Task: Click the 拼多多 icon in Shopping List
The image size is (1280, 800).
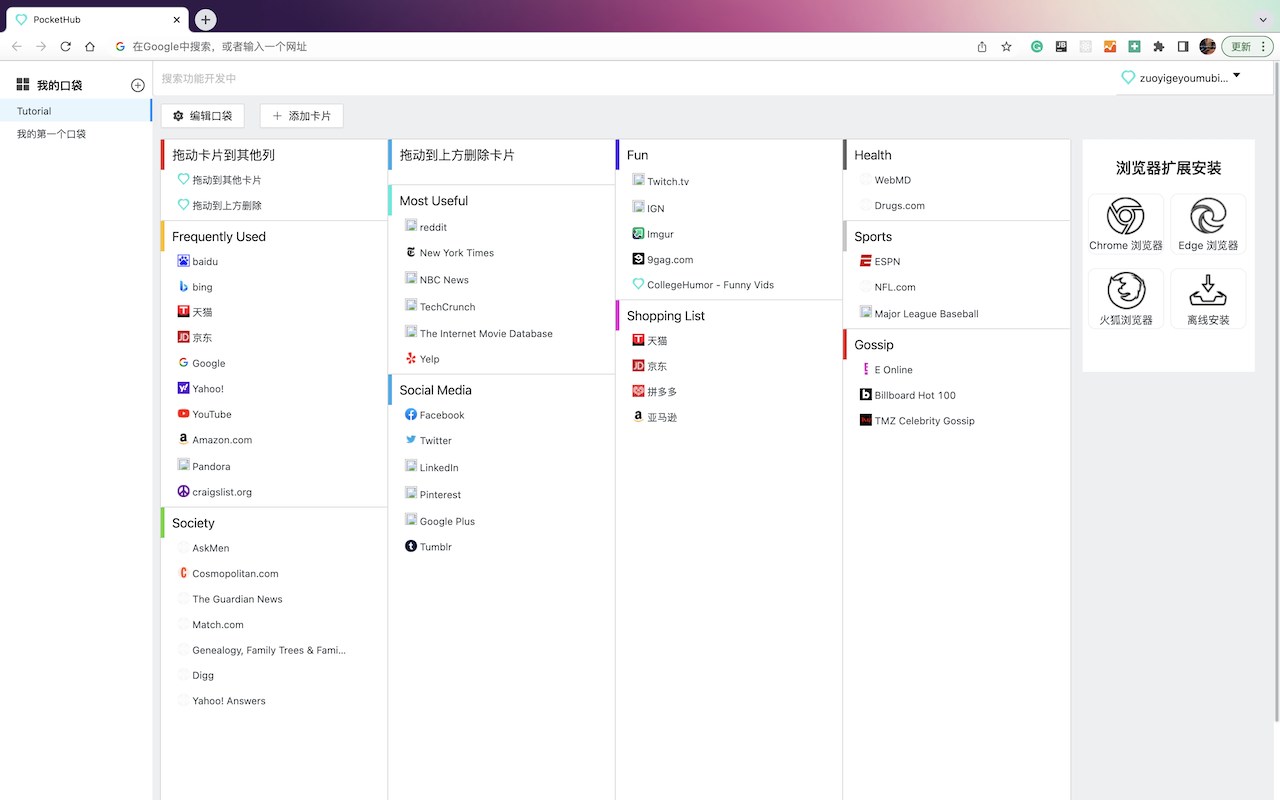Action: [x=638, y=391]
